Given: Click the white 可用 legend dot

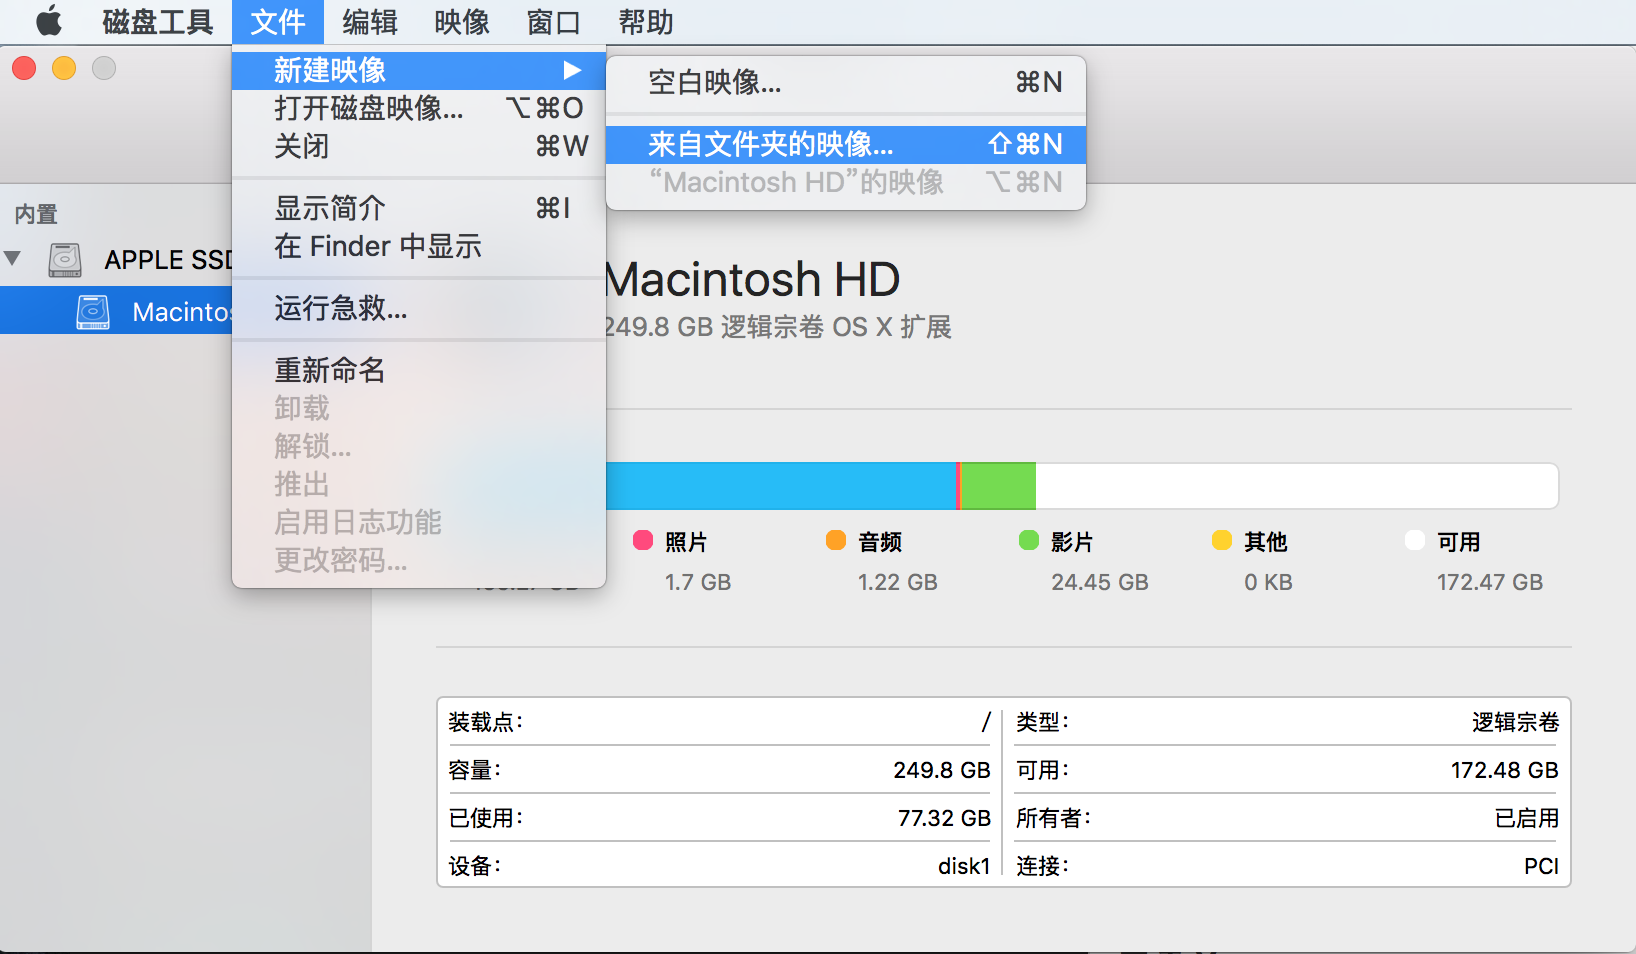Looking at the screenshot, I should coord(1415,540).
